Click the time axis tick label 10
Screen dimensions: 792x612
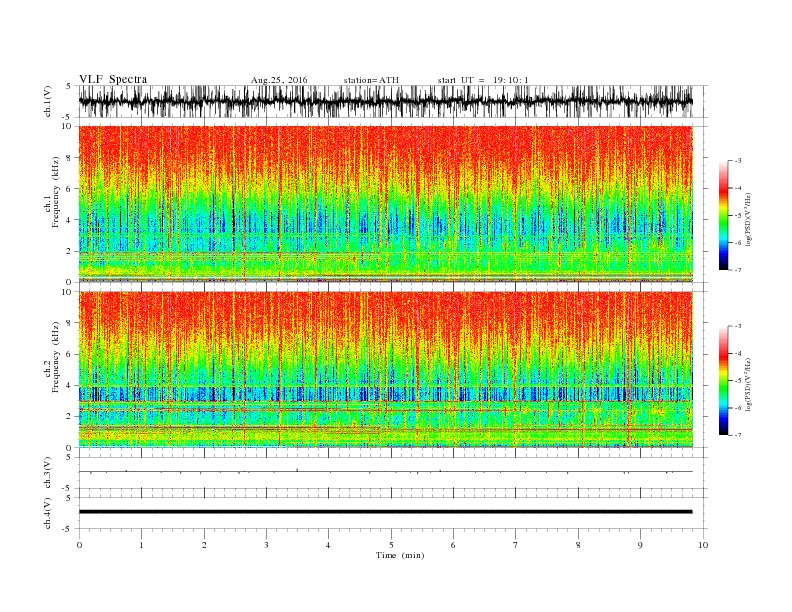[x=703, y=545]
